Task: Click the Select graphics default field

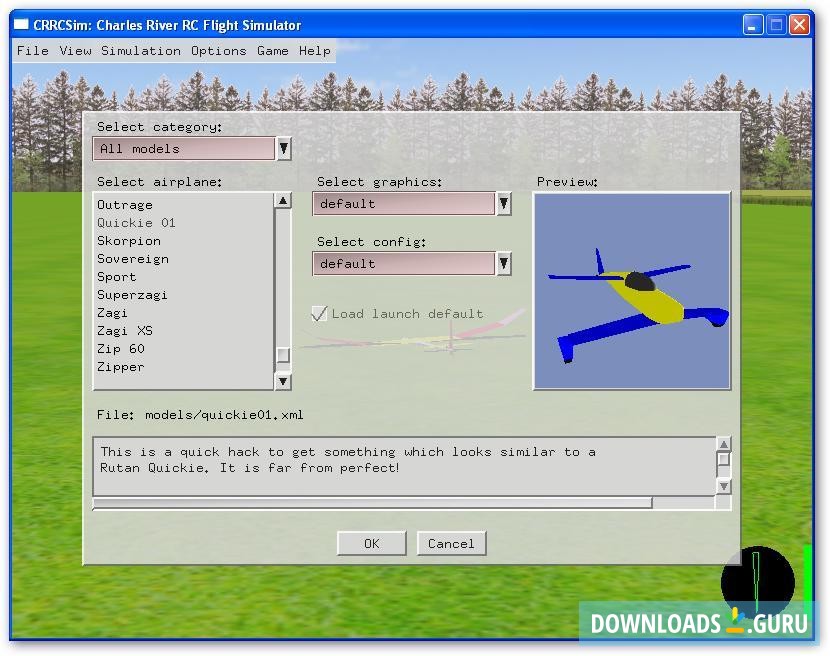Action: pos(404,203)
